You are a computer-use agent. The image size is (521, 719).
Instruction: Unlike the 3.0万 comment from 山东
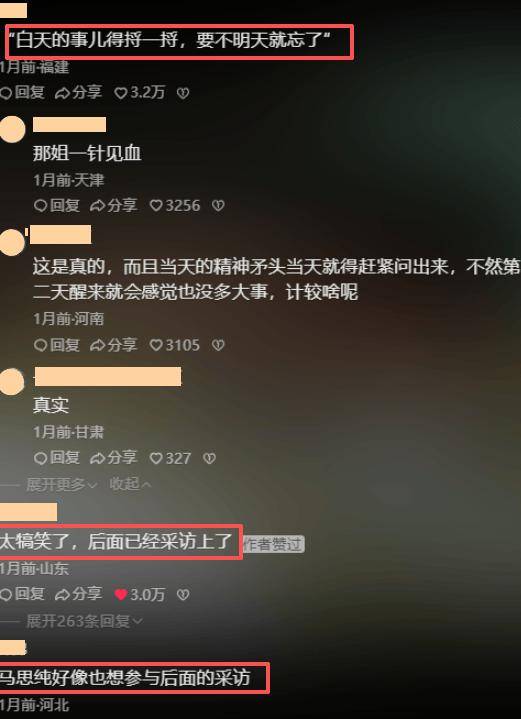pyautogui.click(x=139, y=595)
